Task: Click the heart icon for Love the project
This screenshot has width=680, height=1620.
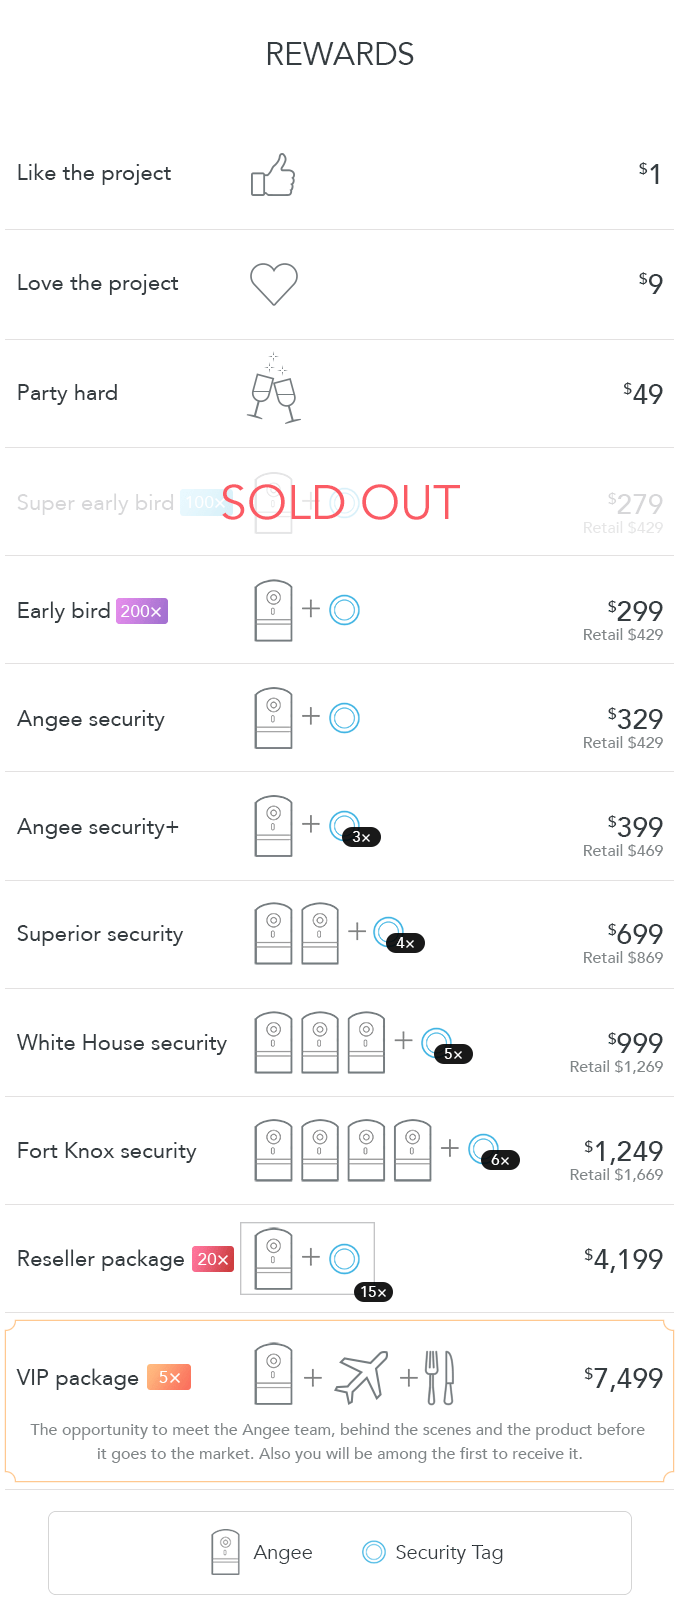Action: tap(274, 284)
